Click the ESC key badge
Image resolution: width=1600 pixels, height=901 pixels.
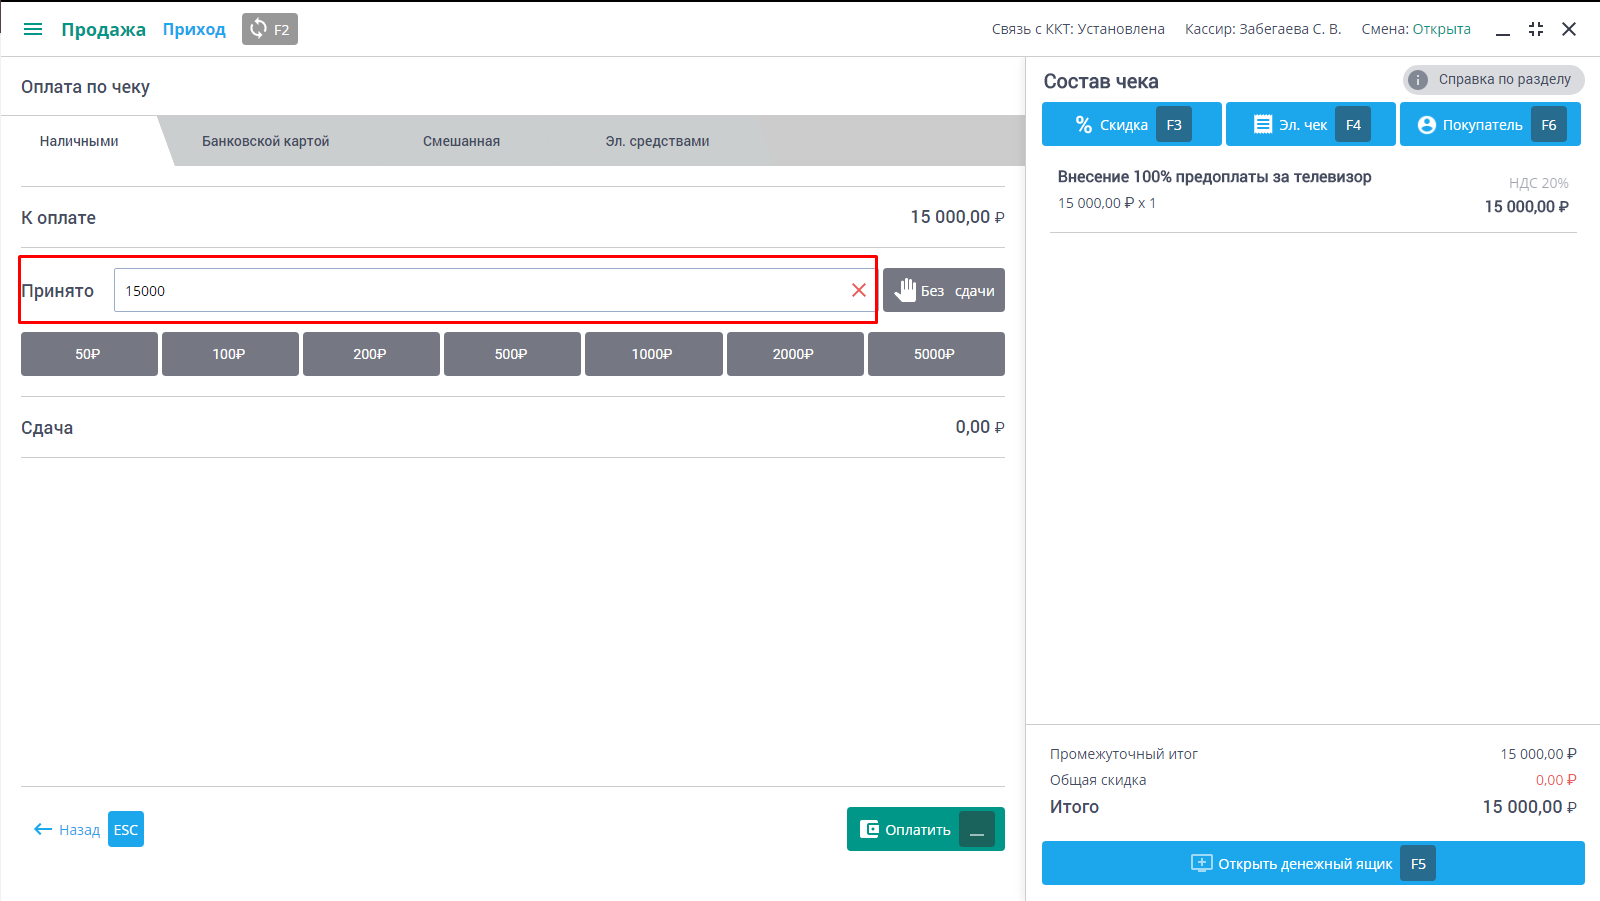126,829
